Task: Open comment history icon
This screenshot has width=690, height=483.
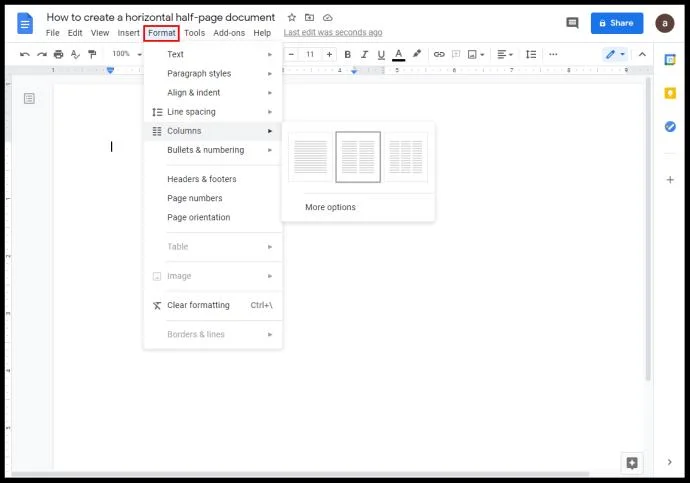Action: click(572, 23)
